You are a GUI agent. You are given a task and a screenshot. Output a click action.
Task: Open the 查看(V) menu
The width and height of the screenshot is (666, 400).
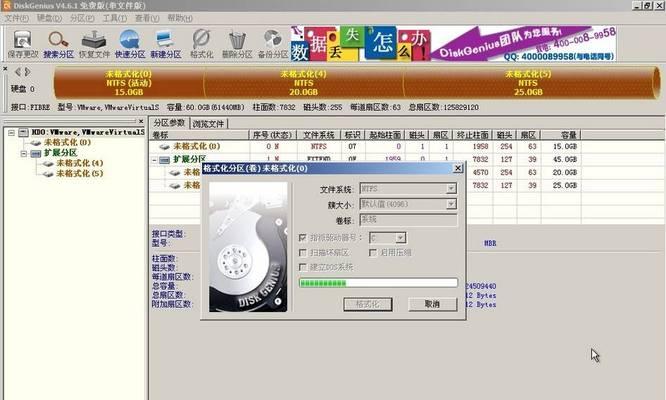click(x=147, y=18)
